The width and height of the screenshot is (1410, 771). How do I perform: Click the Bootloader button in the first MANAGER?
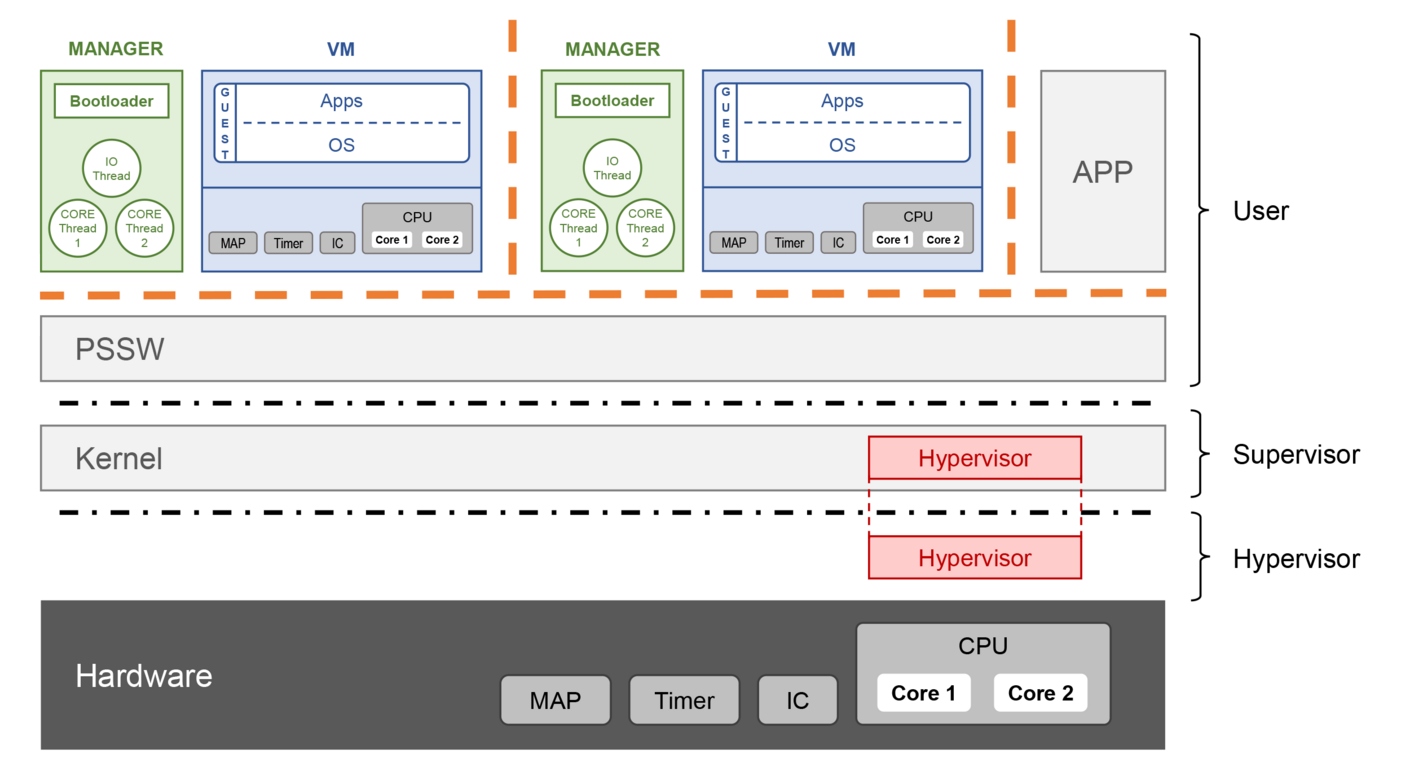click(111, 101)
